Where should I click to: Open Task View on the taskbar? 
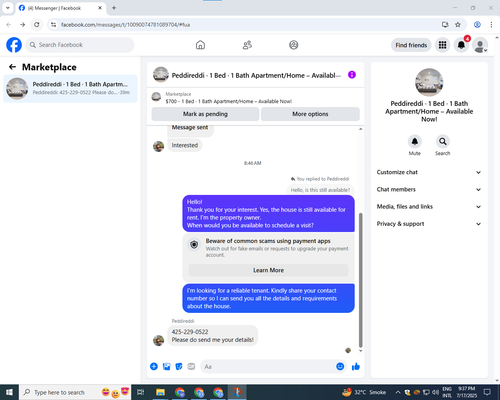click(x=141, y=392)
